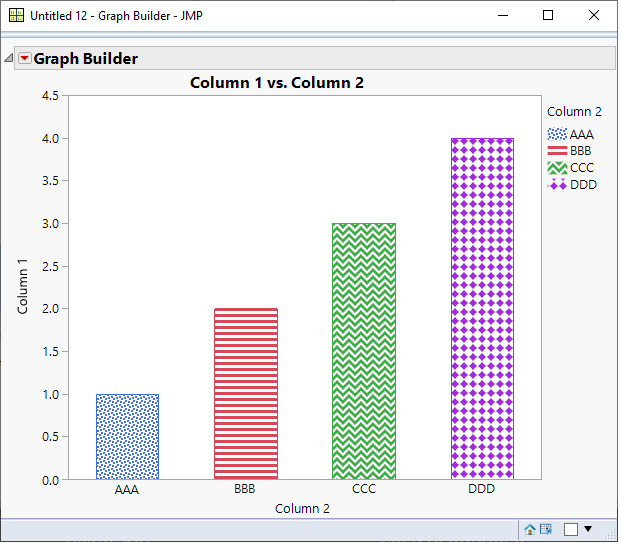Click the Y-axis label 'Column 1'
This screenshot has width=621, height=546.
[23, 287]
